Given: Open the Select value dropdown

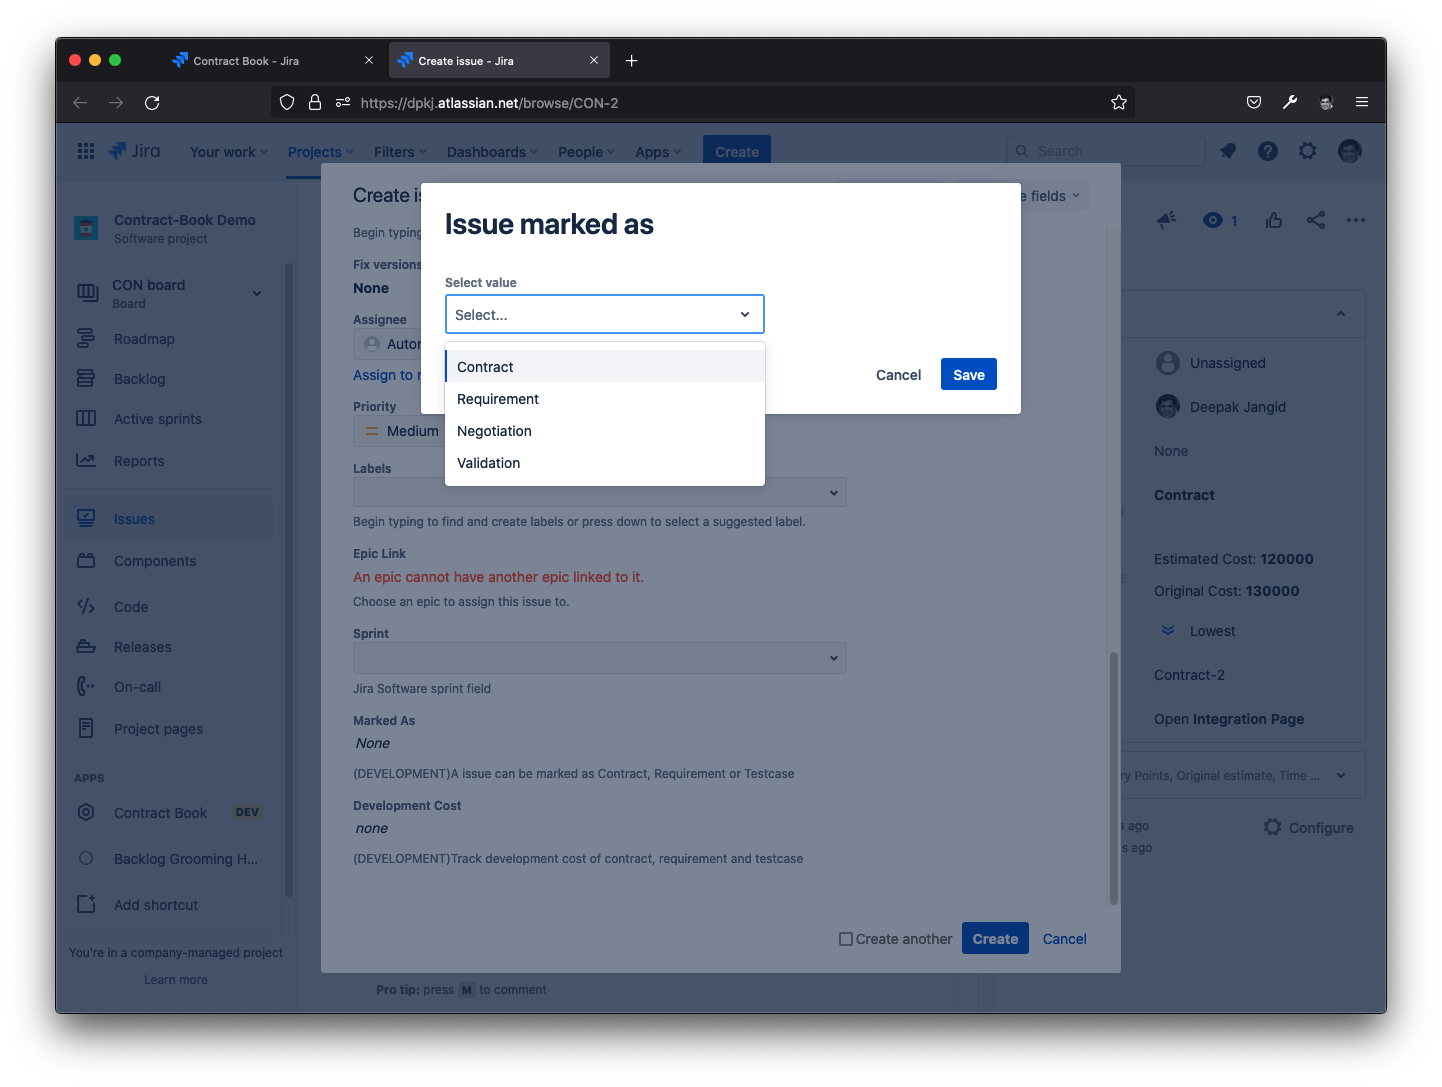Looking at the screenshot, I should 605,314.
